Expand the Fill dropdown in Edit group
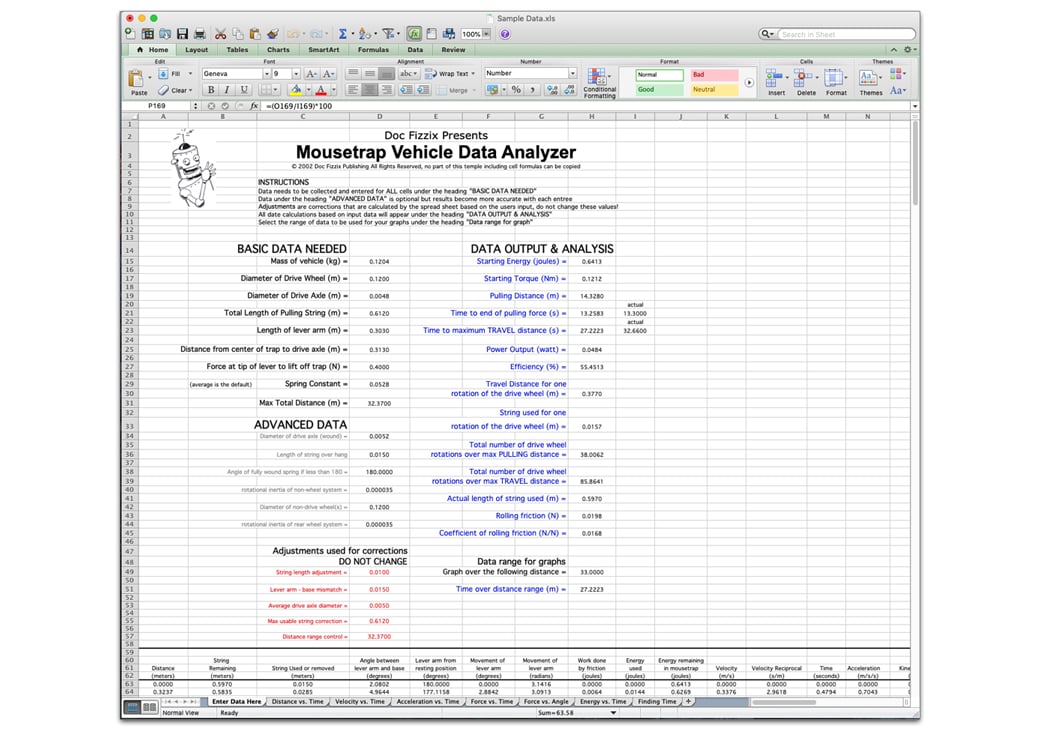Image resolution: width=1055 pixels, height=733 pixels. [190, 73]
